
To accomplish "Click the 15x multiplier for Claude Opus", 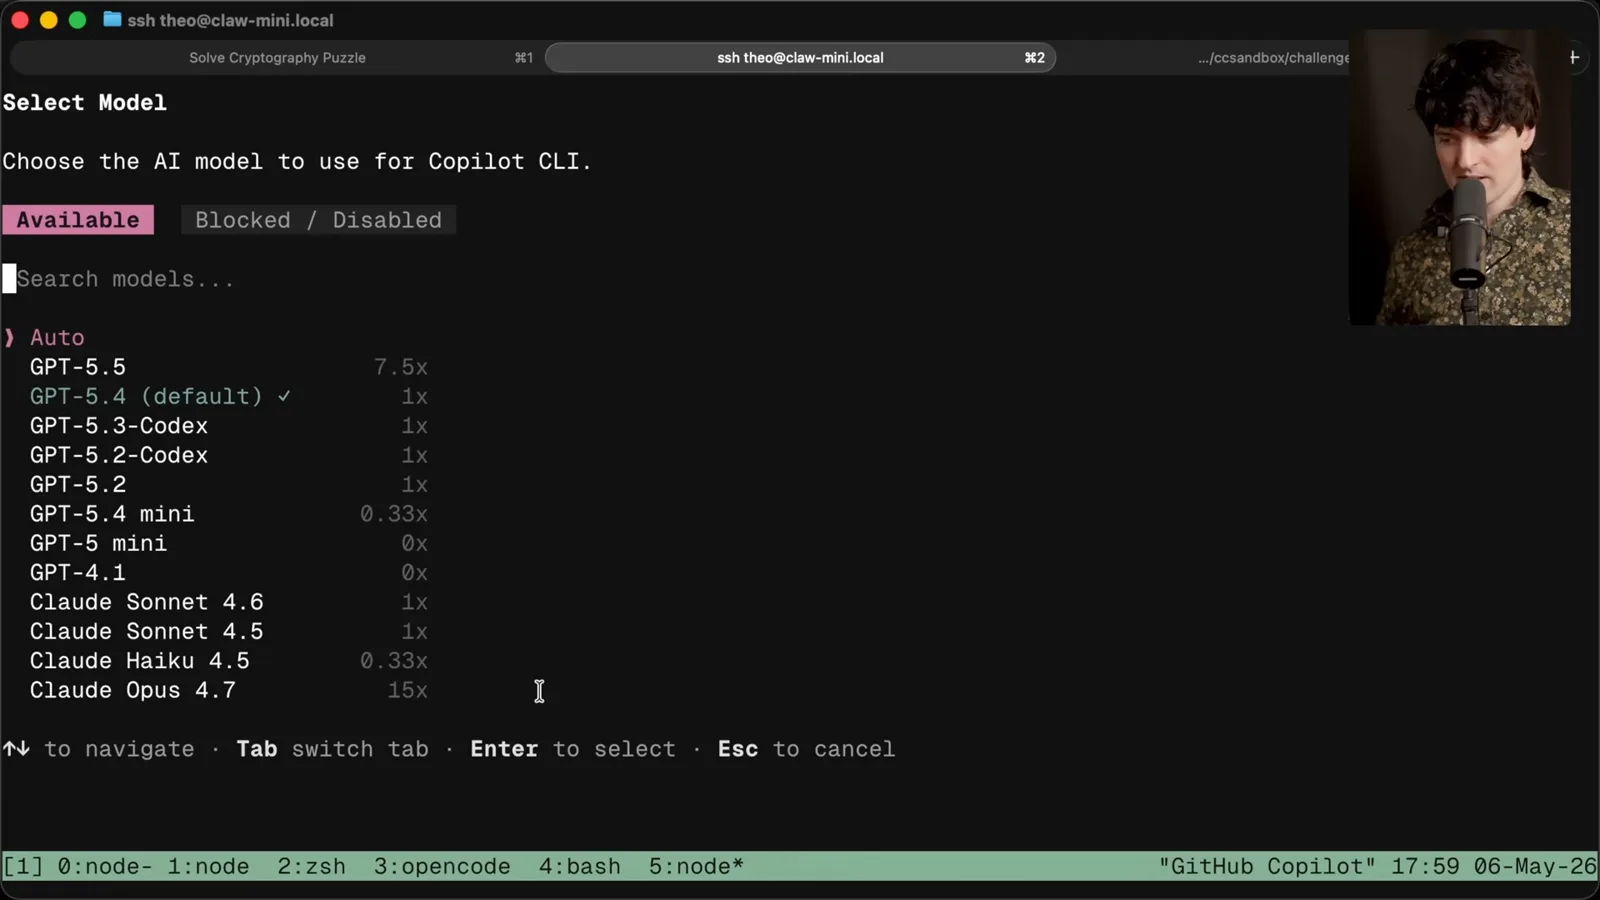I will tap(408, 690).
